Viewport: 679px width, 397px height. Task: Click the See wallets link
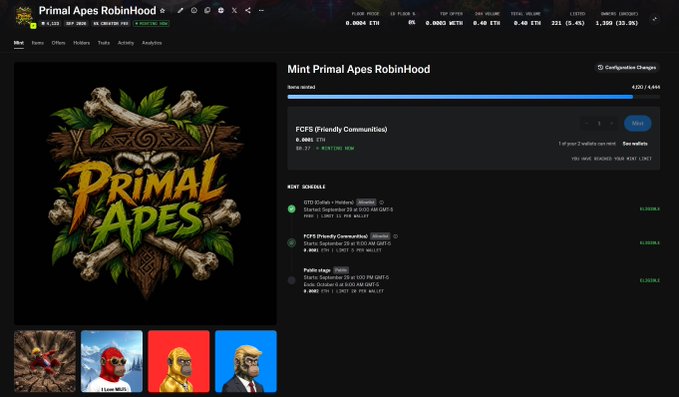coord(635,143)
